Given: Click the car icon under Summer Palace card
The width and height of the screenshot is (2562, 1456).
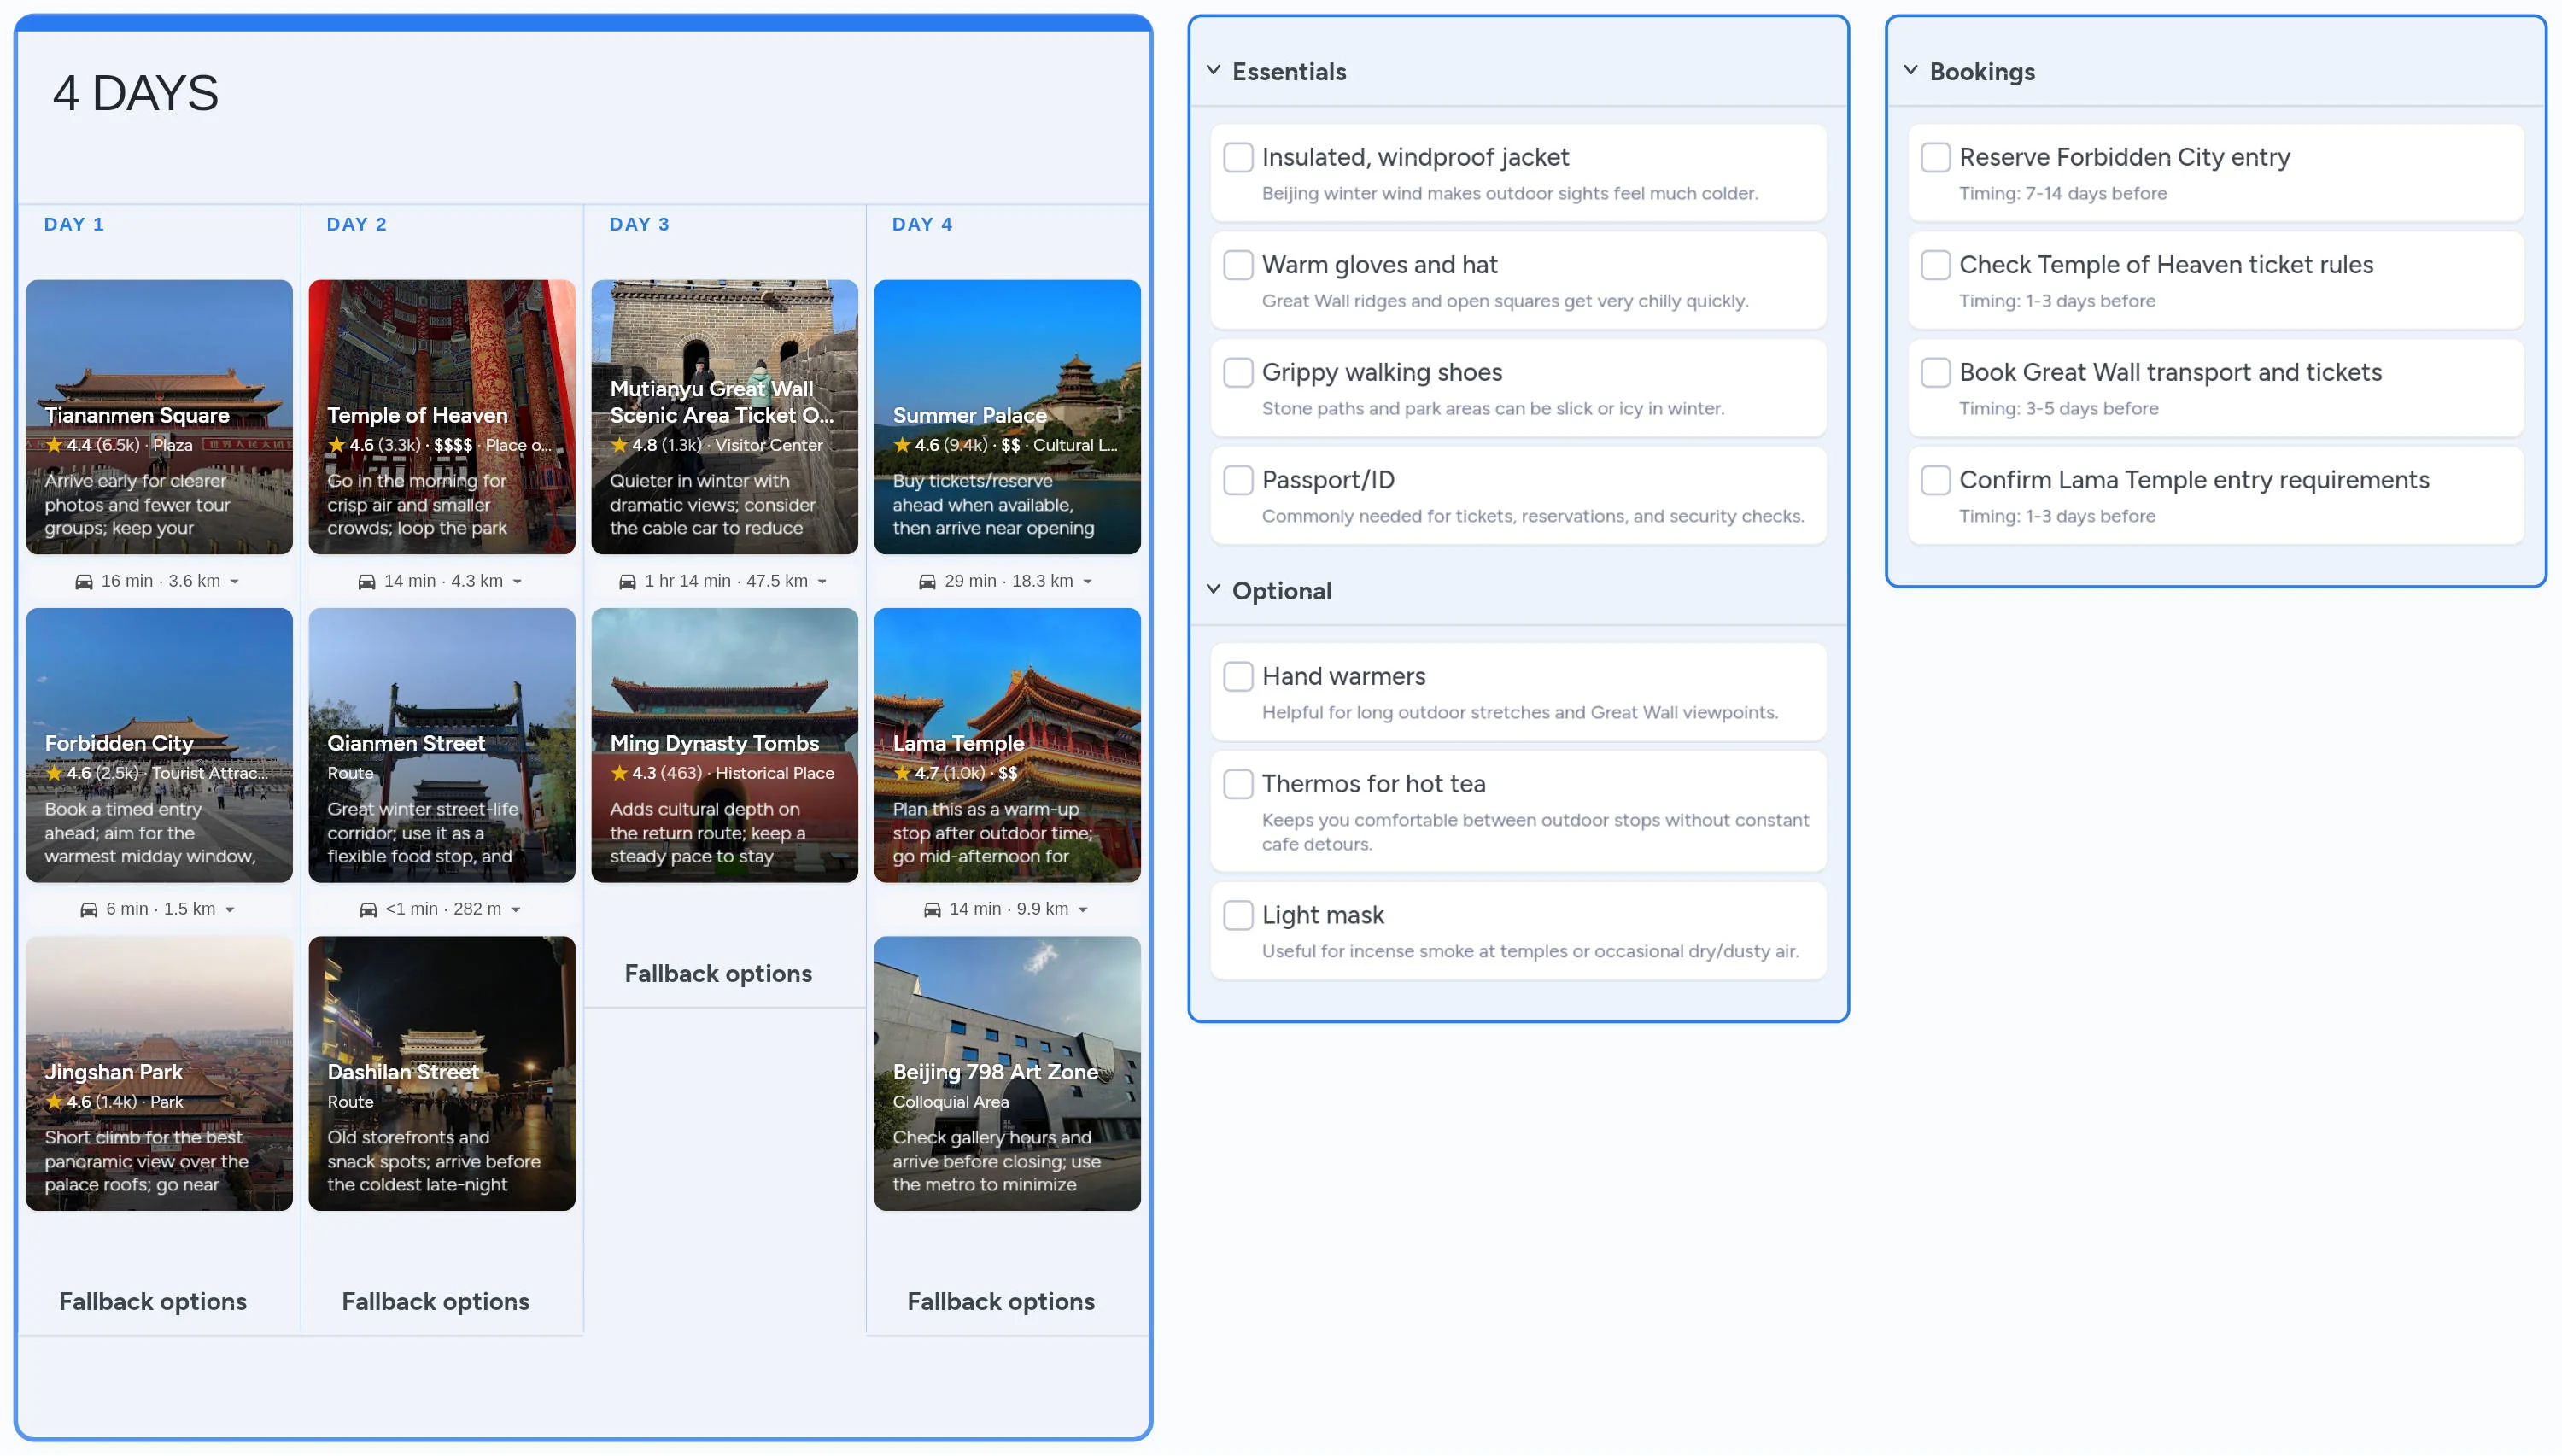Looking at the screenshot, I should [x=930, y=580].
